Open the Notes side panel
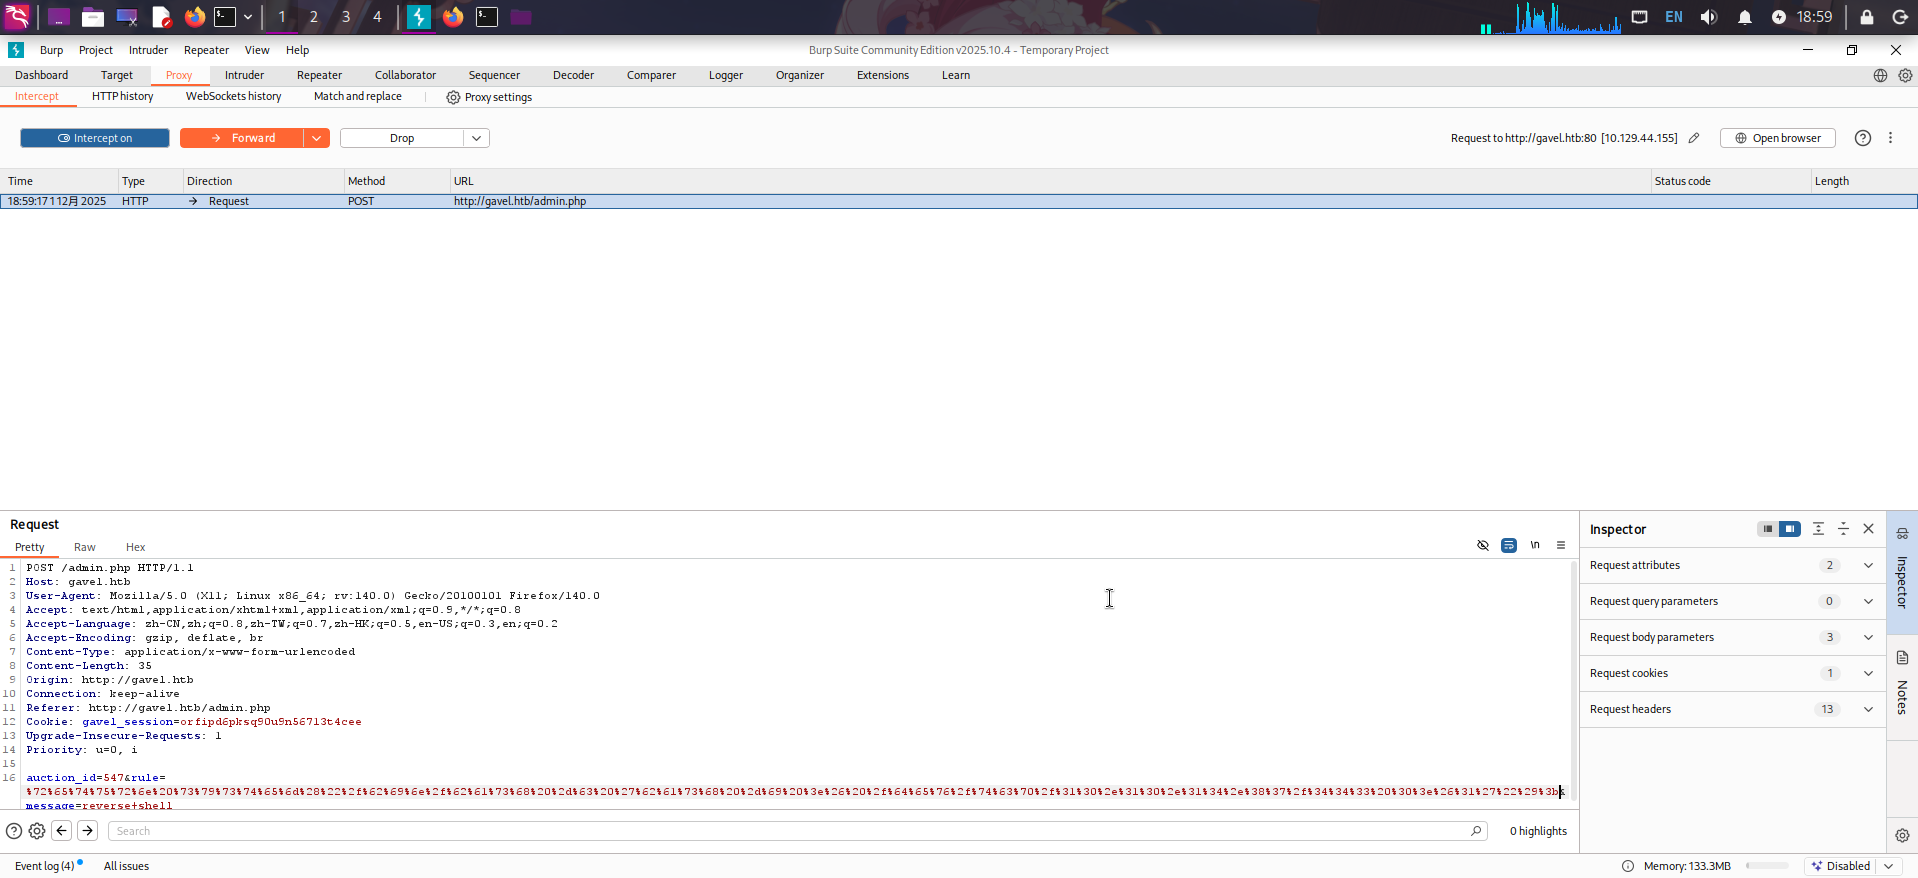The height and width of the screenshot is (878, 1918). tap(1902, 683)
